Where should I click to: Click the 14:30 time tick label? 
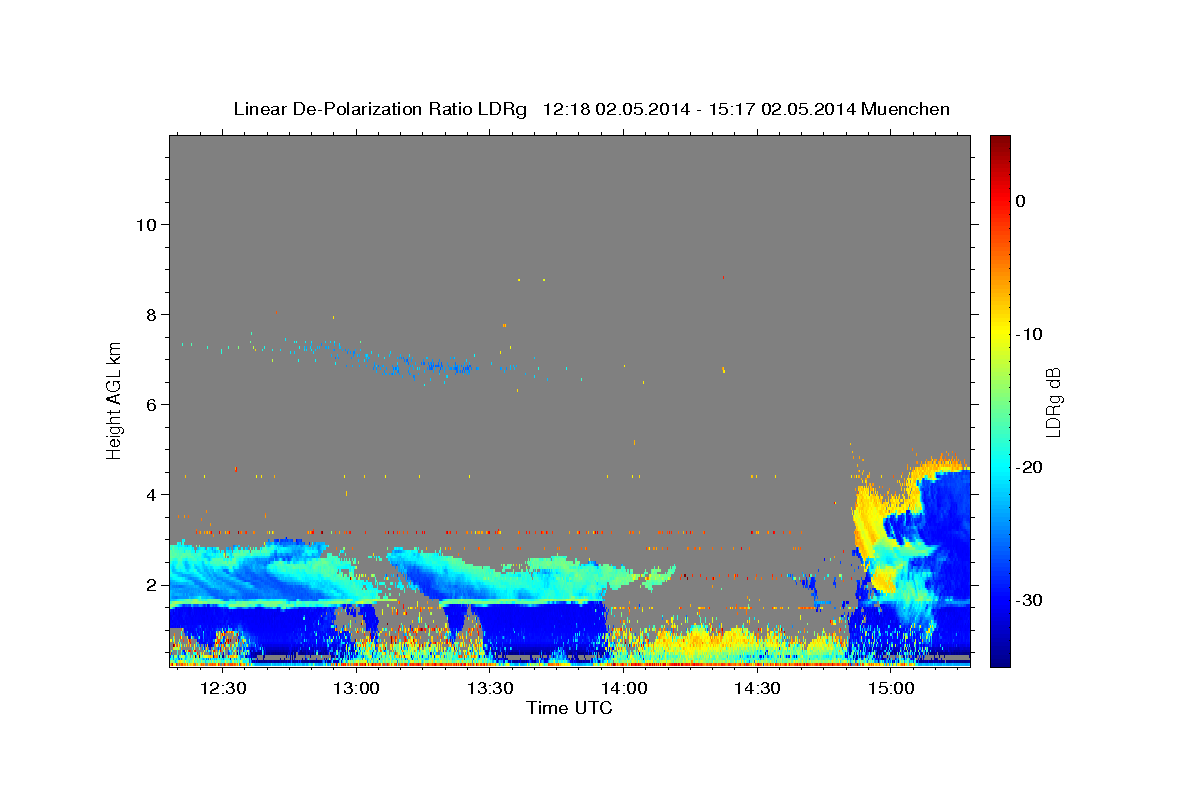(x=757, y=688)
